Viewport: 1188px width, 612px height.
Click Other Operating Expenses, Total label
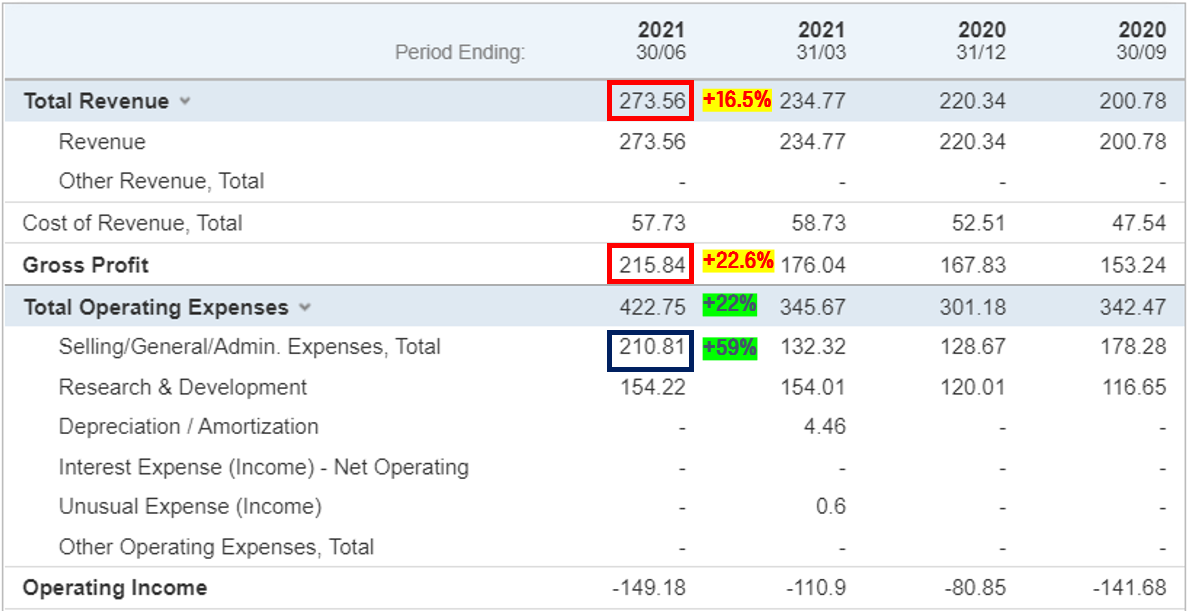coord(217,547)
